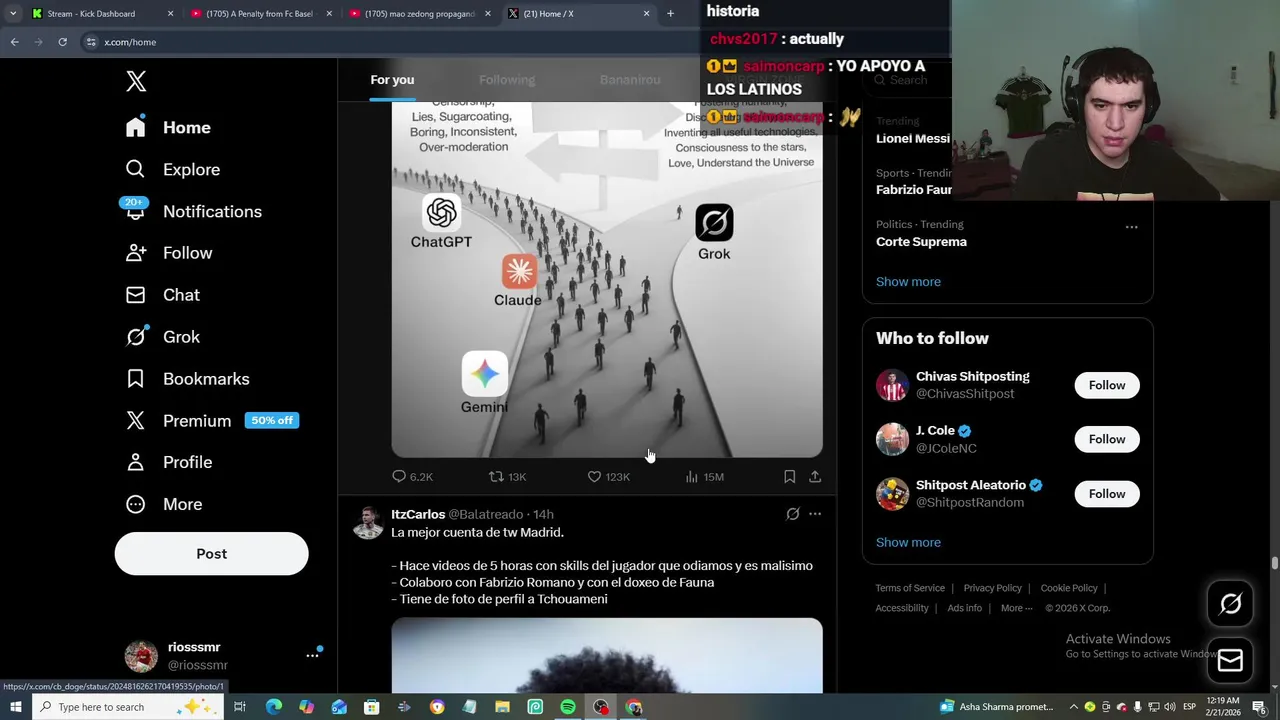Share the AI crossroads post
The image size is (1280, 720).
point(815,477)
